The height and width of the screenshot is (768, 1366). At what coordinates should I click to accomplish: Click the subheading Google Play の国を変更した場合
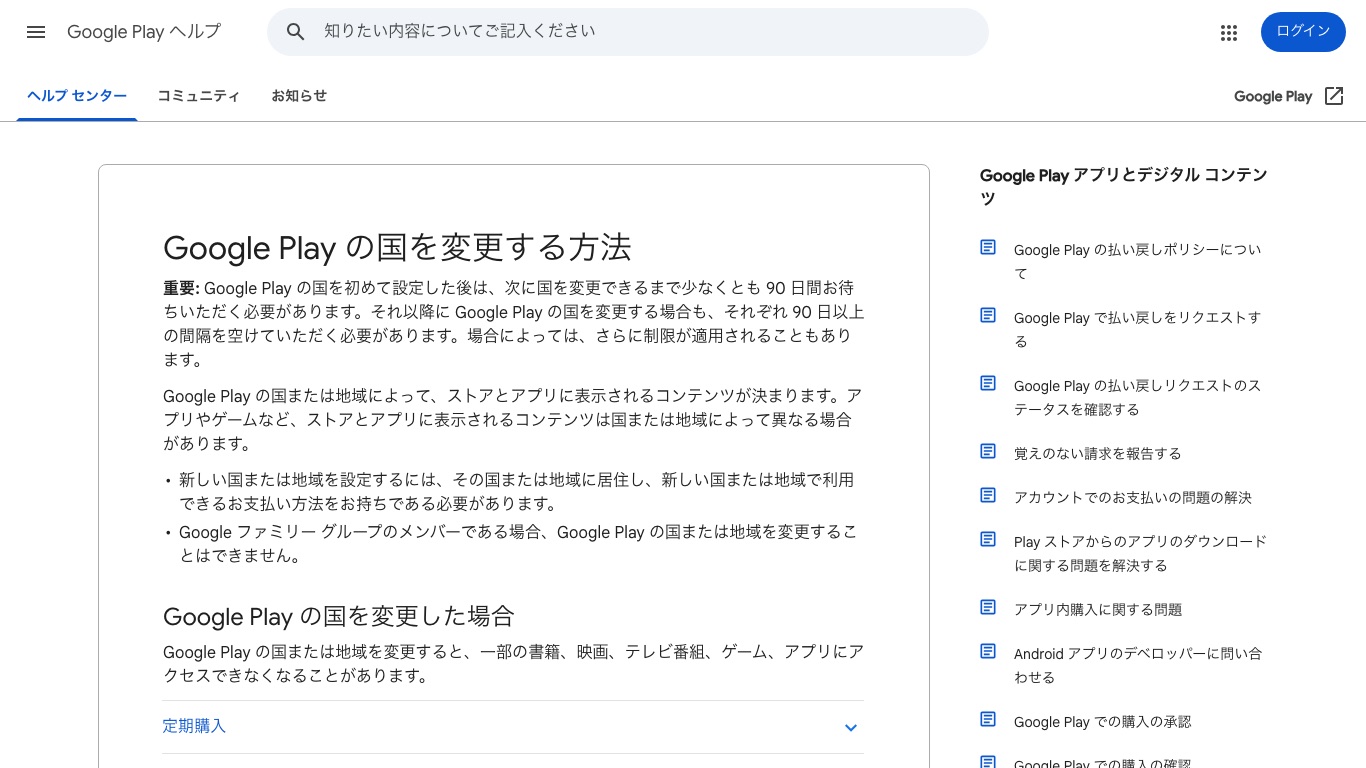339,616
